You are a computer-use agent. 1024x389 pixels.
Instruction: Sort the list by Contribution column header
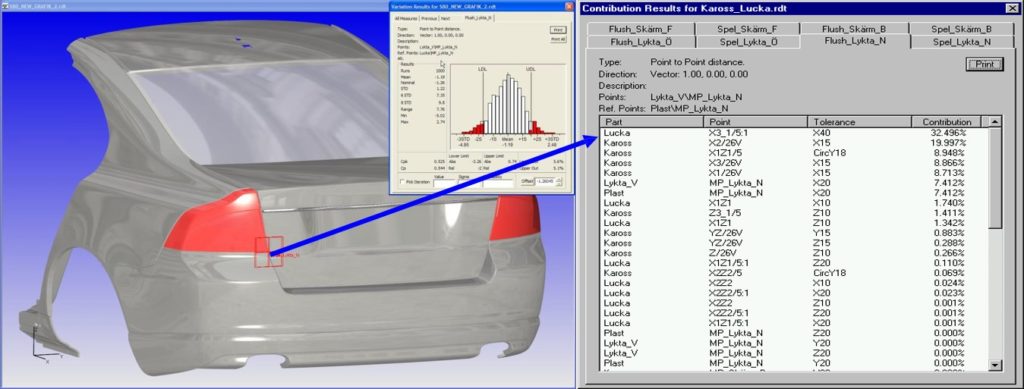tap(946, 122)
